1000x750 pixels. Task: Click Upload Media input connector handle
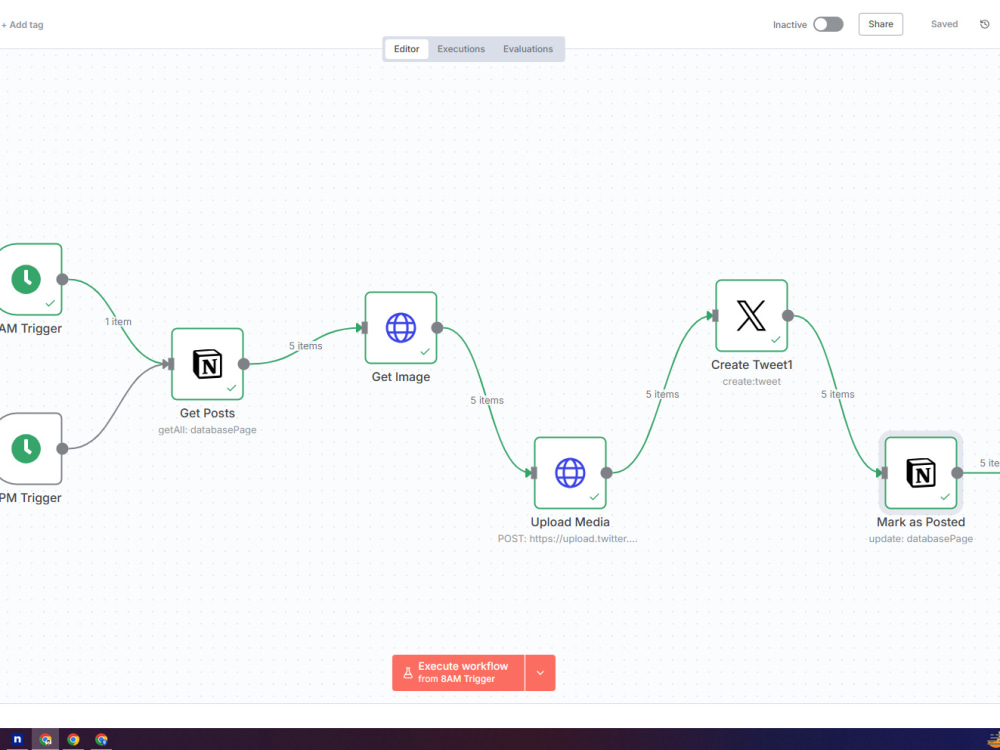pos(533,473)
